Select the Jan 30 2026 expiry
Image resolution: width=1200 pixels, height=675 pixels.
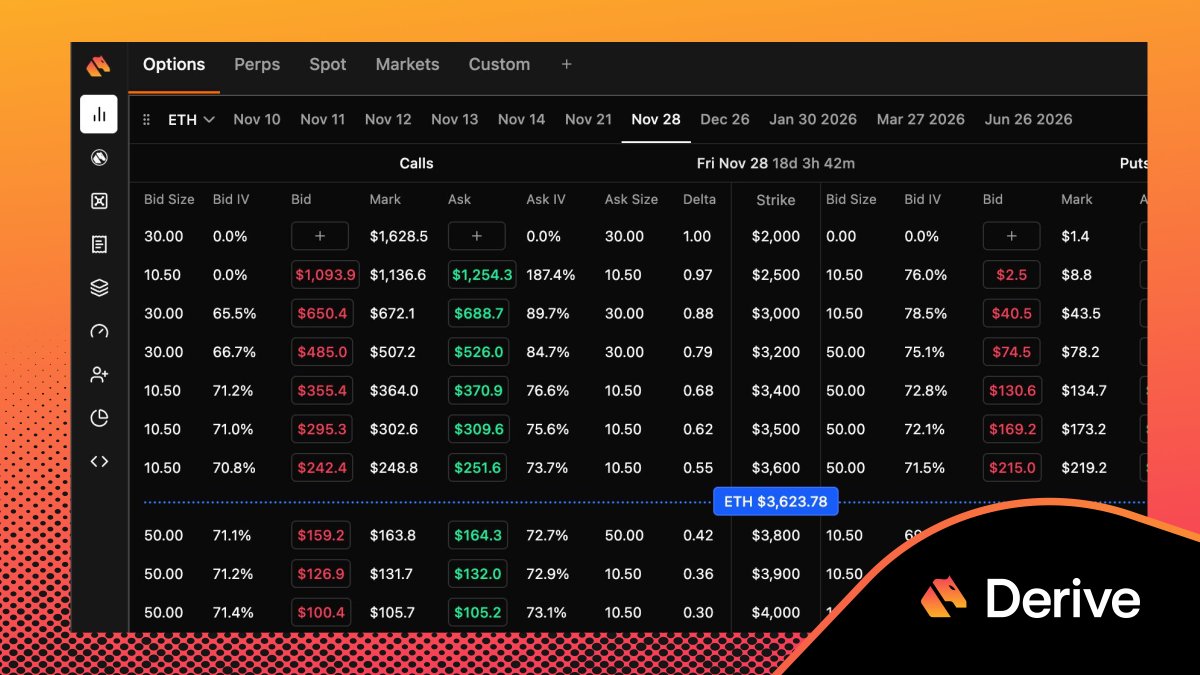(813, 119)
